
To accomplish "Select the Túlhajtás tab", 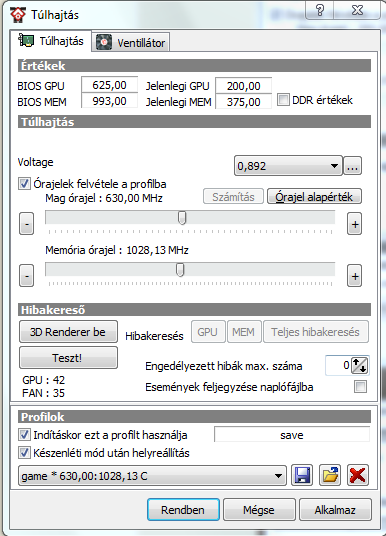I will coord(51,41).
